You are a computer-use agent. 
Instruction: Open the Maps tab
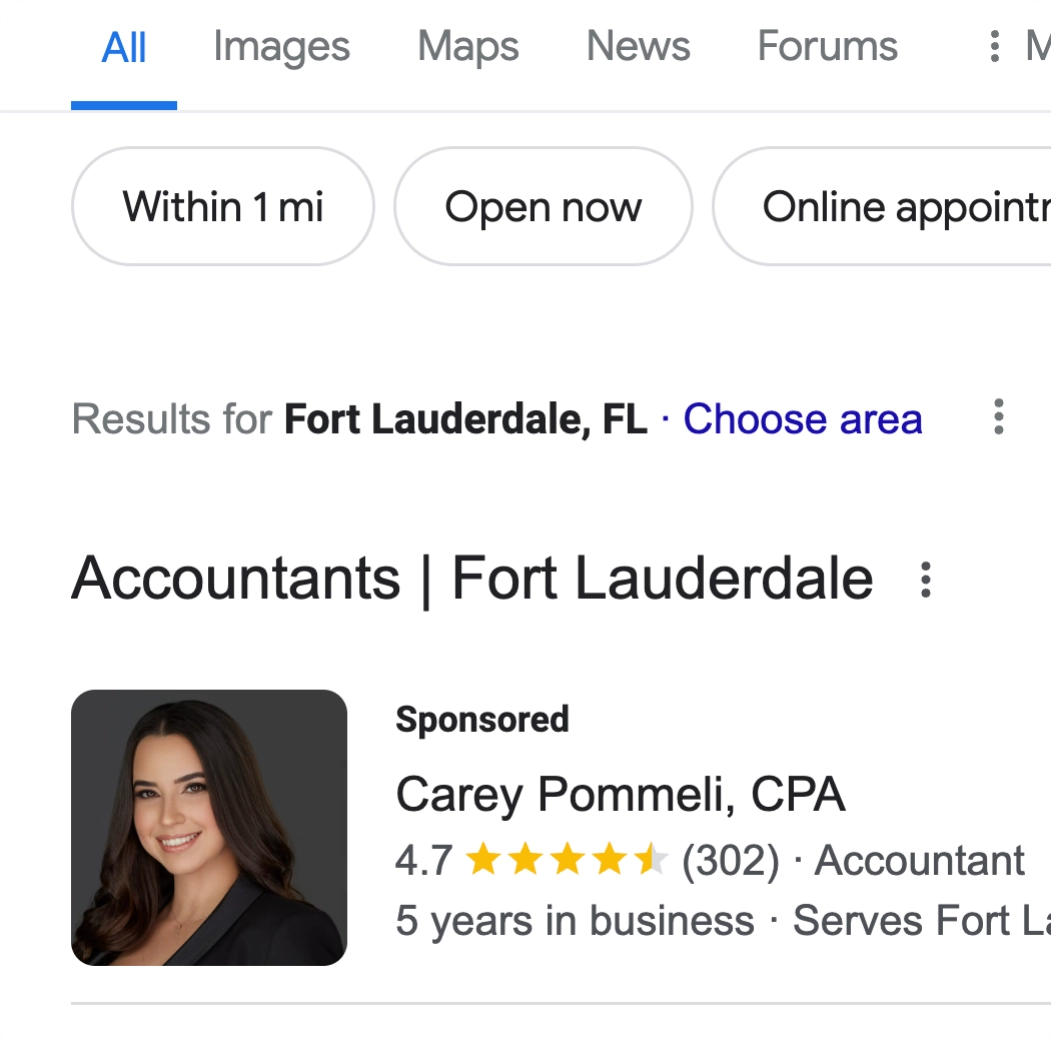(x=468, y=47)
